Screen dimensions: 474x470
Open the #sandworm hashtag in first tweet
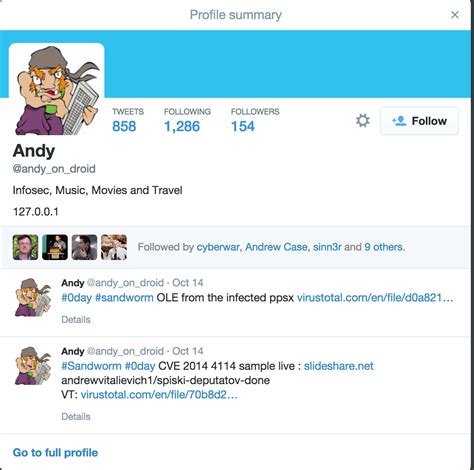coord(124,297)
